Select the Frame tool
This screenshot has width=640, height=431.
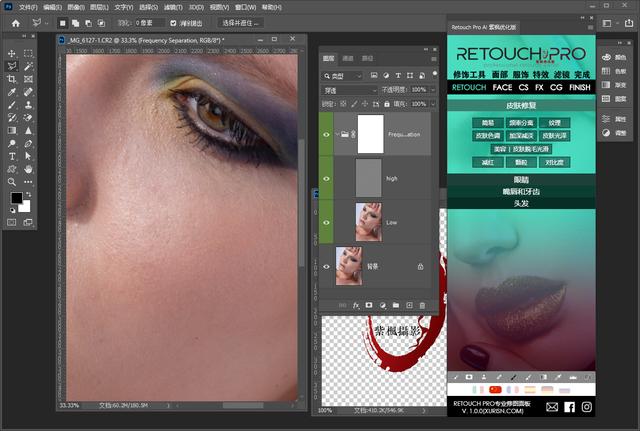[x=28, y=79]
